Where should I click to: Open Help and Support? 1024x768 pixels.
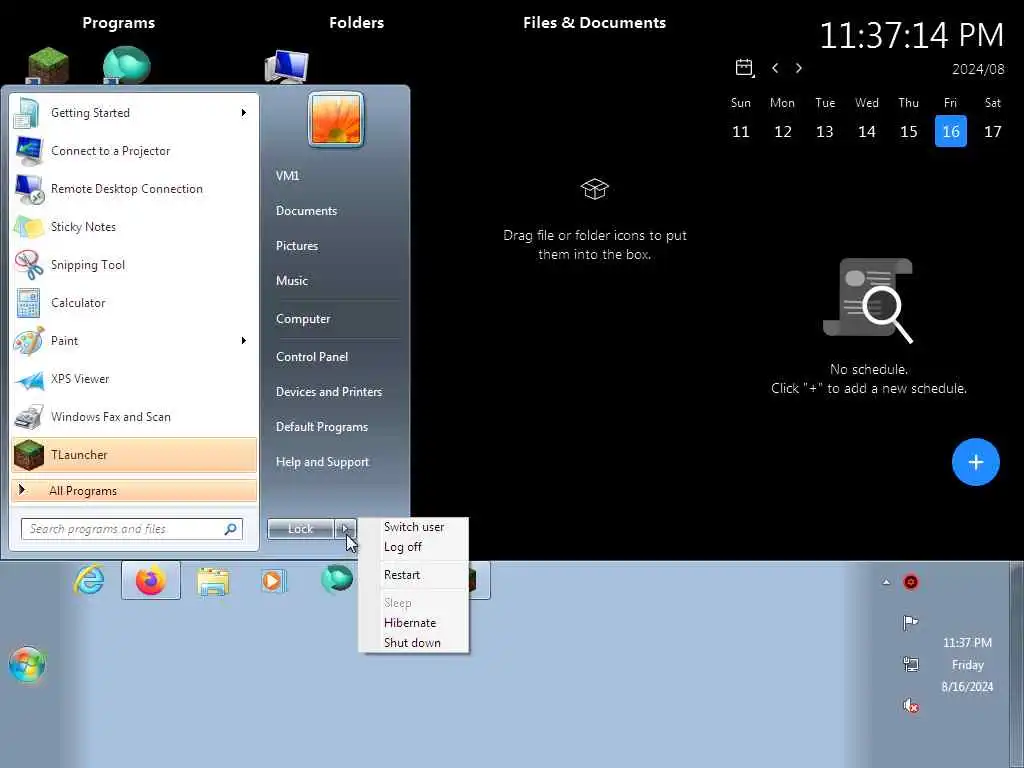(x=323, y=462)
